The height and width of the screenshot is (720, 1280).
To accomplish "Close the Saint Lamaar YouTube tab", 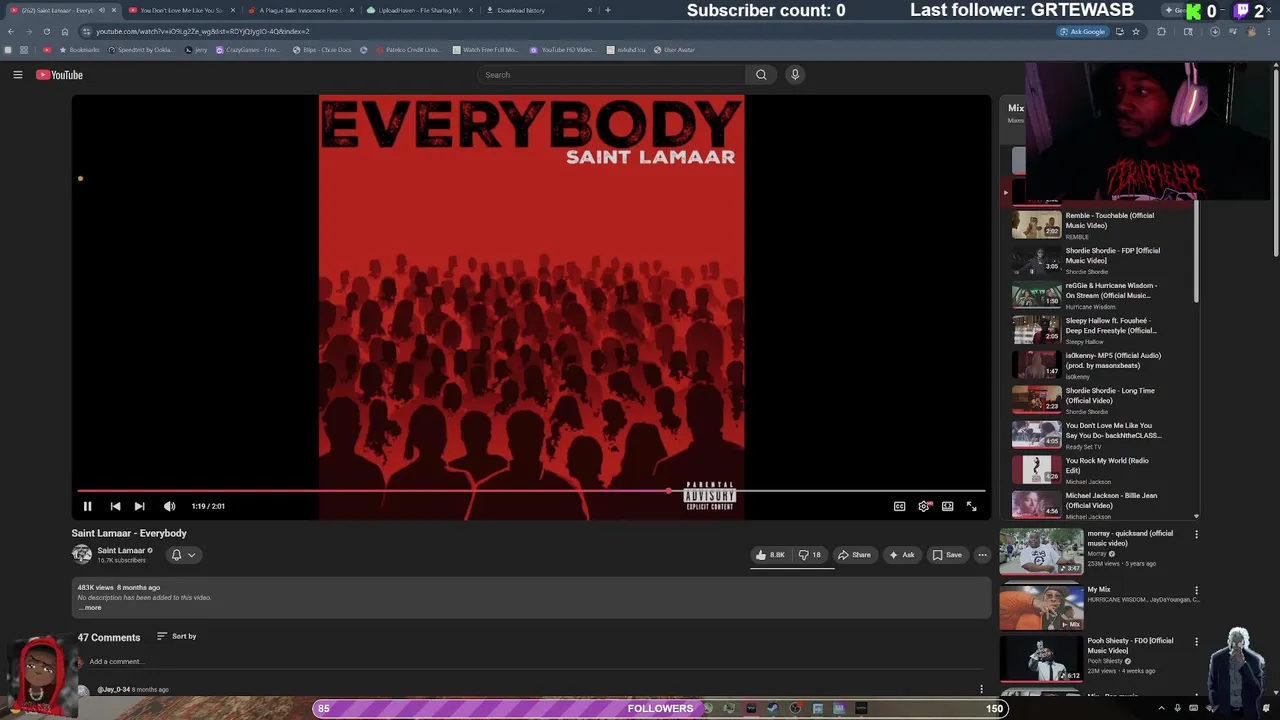I will pyautogui.click(x=114, y=10).
